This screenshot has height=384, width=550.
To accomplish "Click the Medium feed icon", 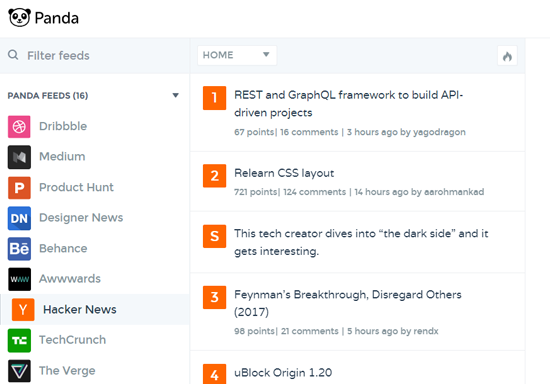I will coord(19,157).
